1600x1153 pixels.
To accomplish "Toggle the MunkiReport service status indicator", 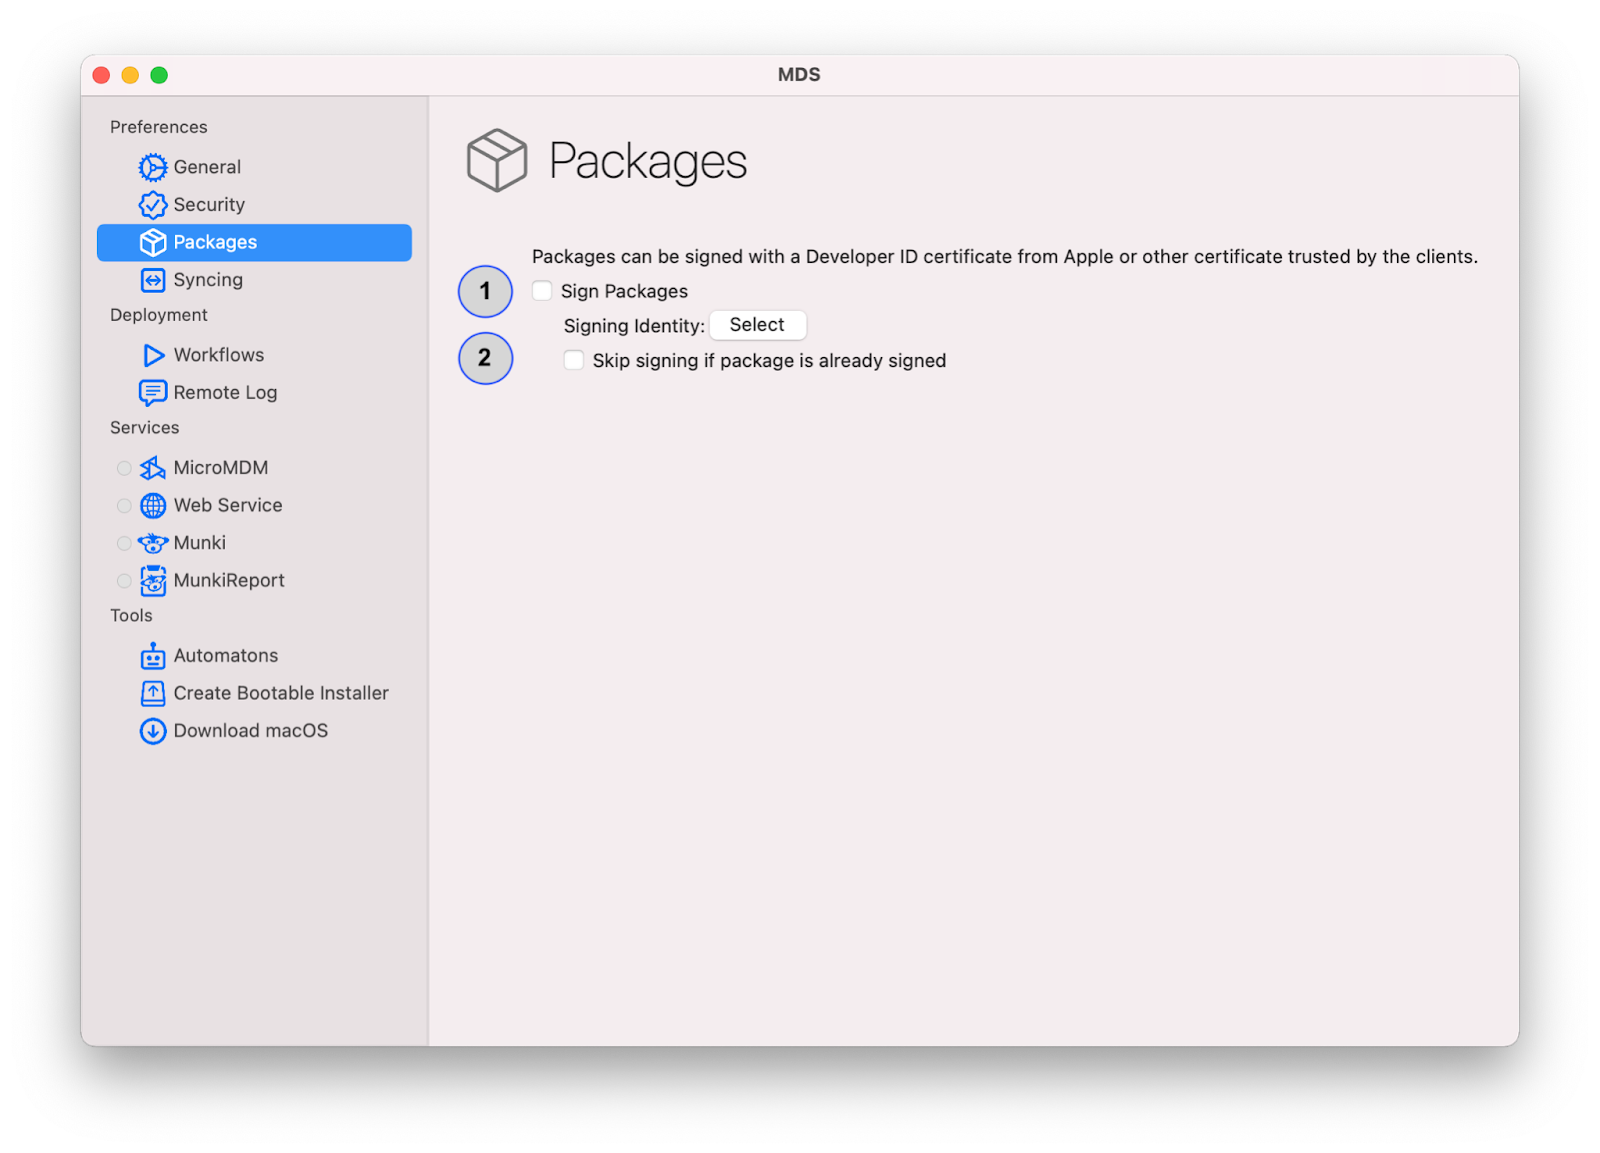I will (x=124, y=581).
